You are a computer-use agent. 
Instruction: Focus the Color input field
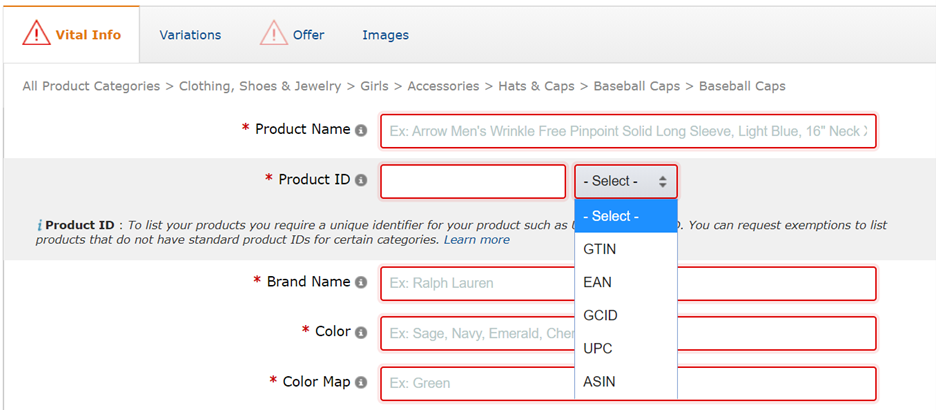coord(629,333)
